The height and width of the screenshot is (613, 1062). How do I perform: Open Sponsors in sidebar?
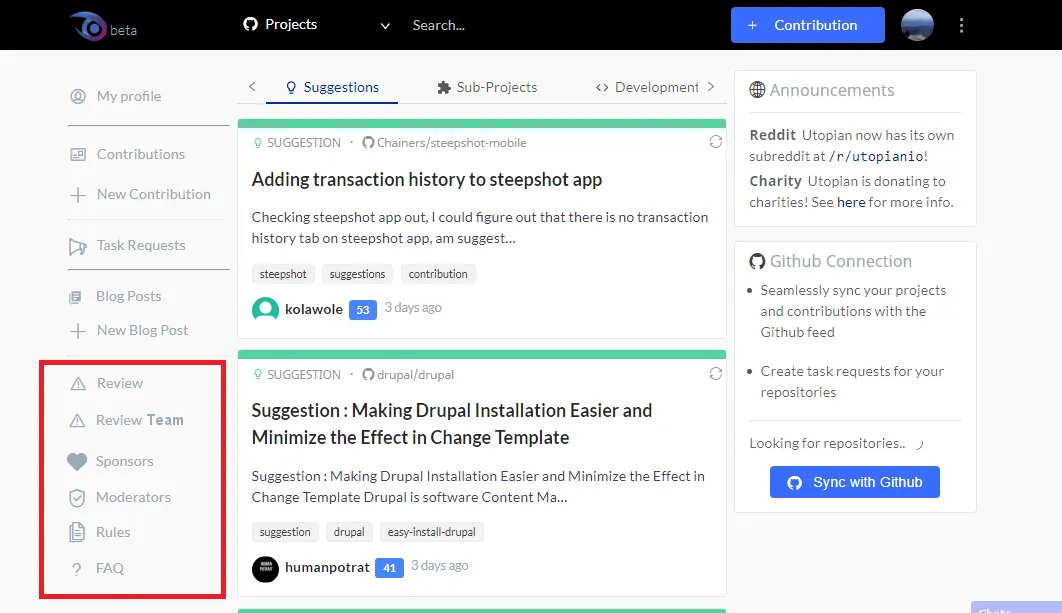pos(125,461)
